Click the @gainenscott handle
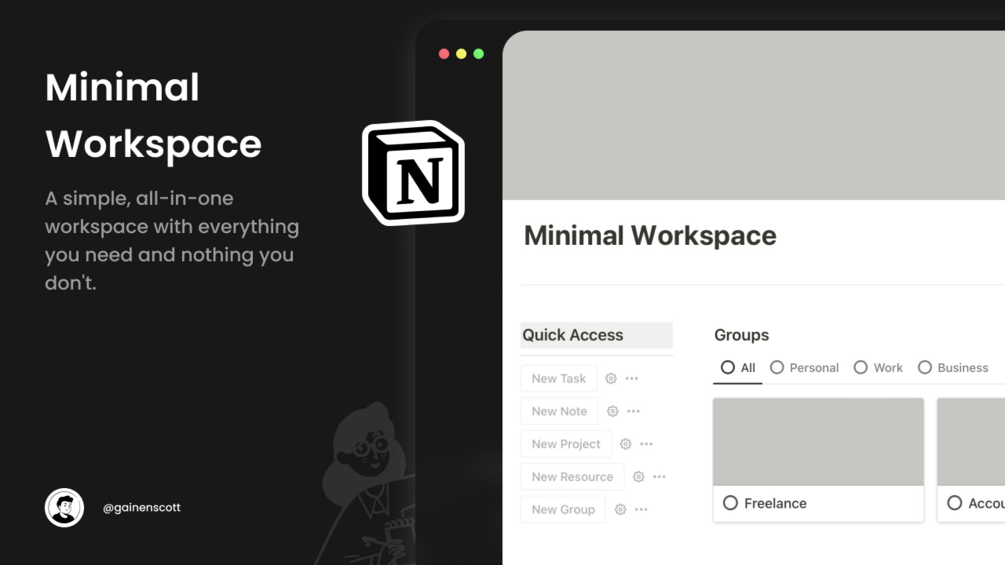 (x=142, y=507)
